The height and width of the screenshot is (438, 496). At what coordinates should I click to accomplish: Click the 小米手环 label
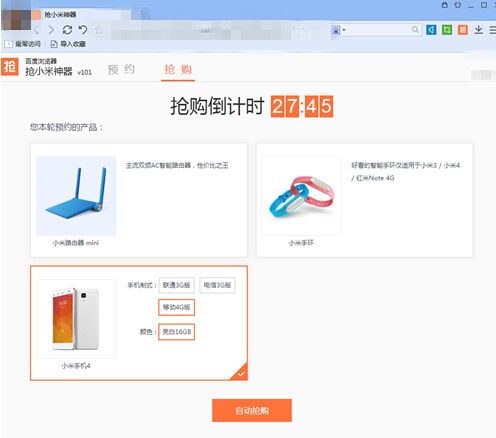(301, 243)
